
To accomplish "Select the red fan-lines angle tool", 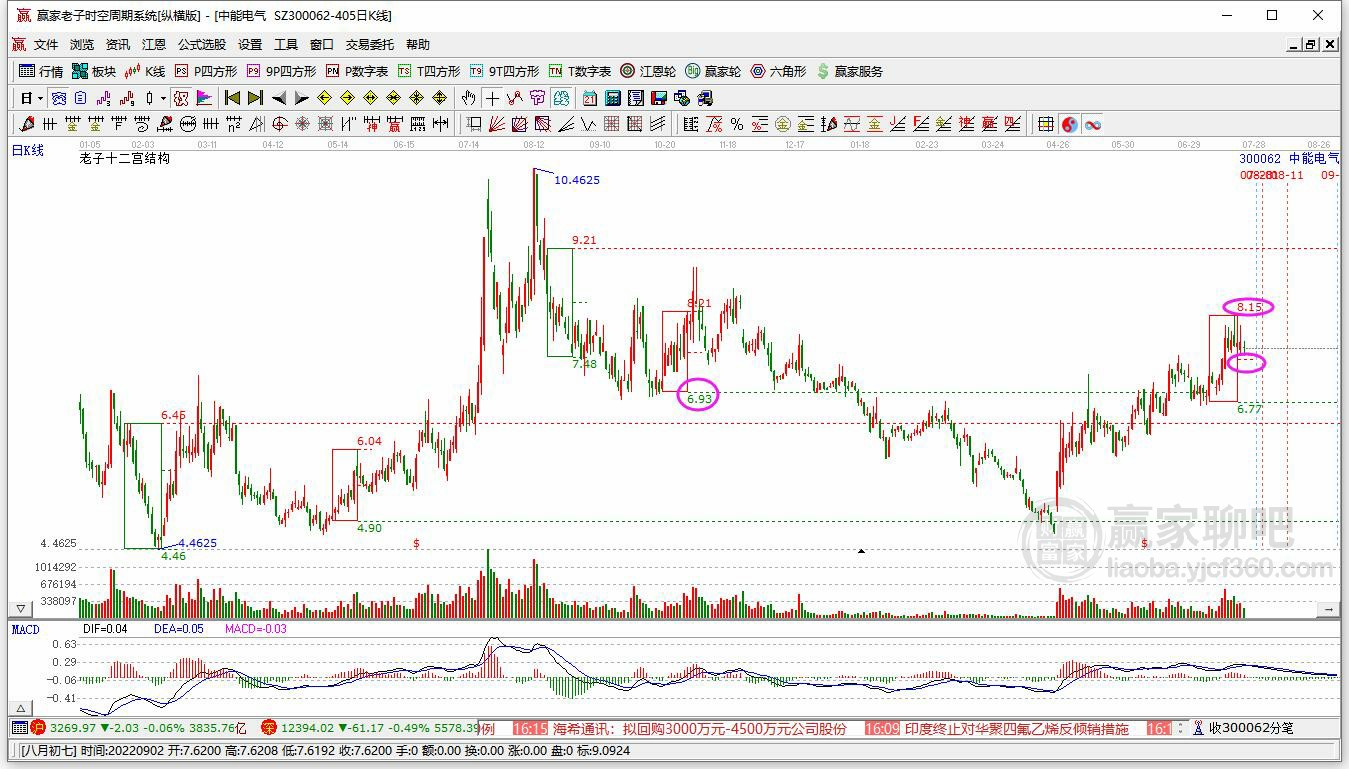I will (x=496, y=124).
